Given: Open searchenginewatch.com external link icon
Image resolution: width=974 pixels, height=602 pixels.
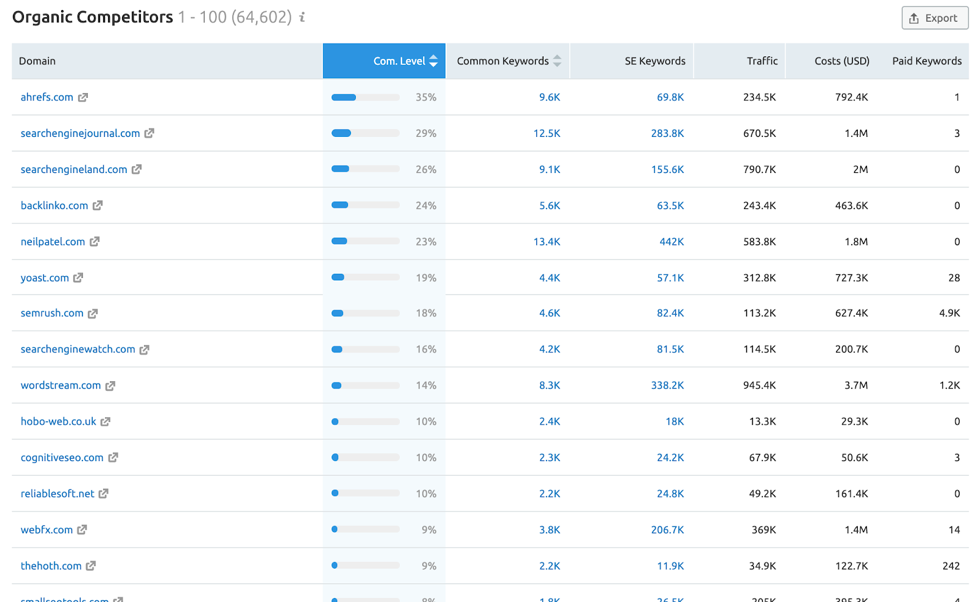Looking at the screenshot, I should (x=144, y=349).
